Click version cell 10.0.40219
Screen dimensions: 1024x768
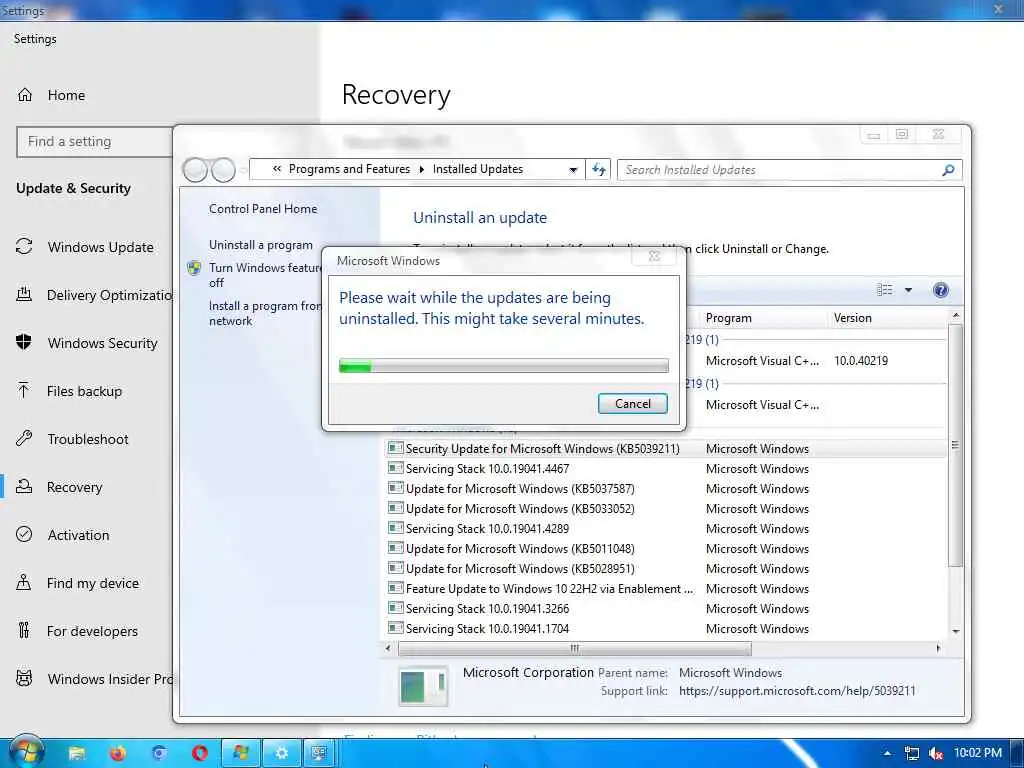coord(861,361)
